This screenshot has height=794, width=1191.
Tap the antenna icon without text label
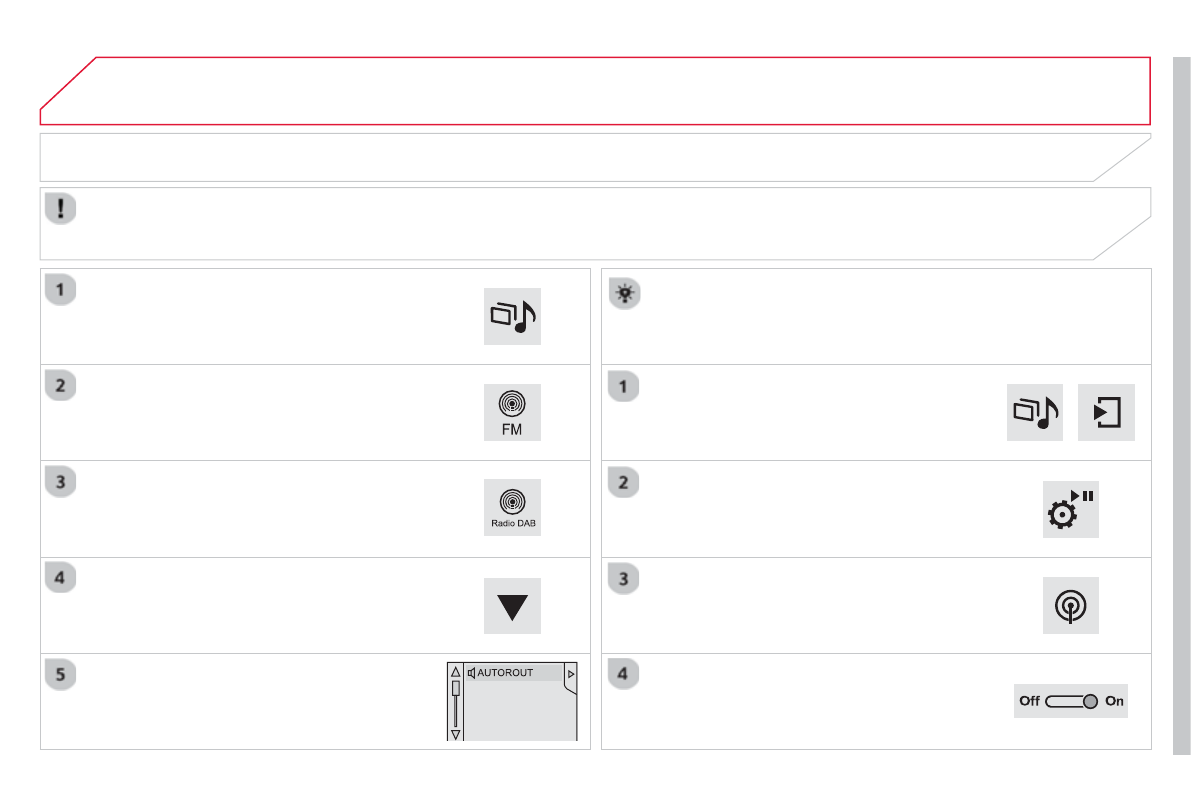tap(1070, 605)
